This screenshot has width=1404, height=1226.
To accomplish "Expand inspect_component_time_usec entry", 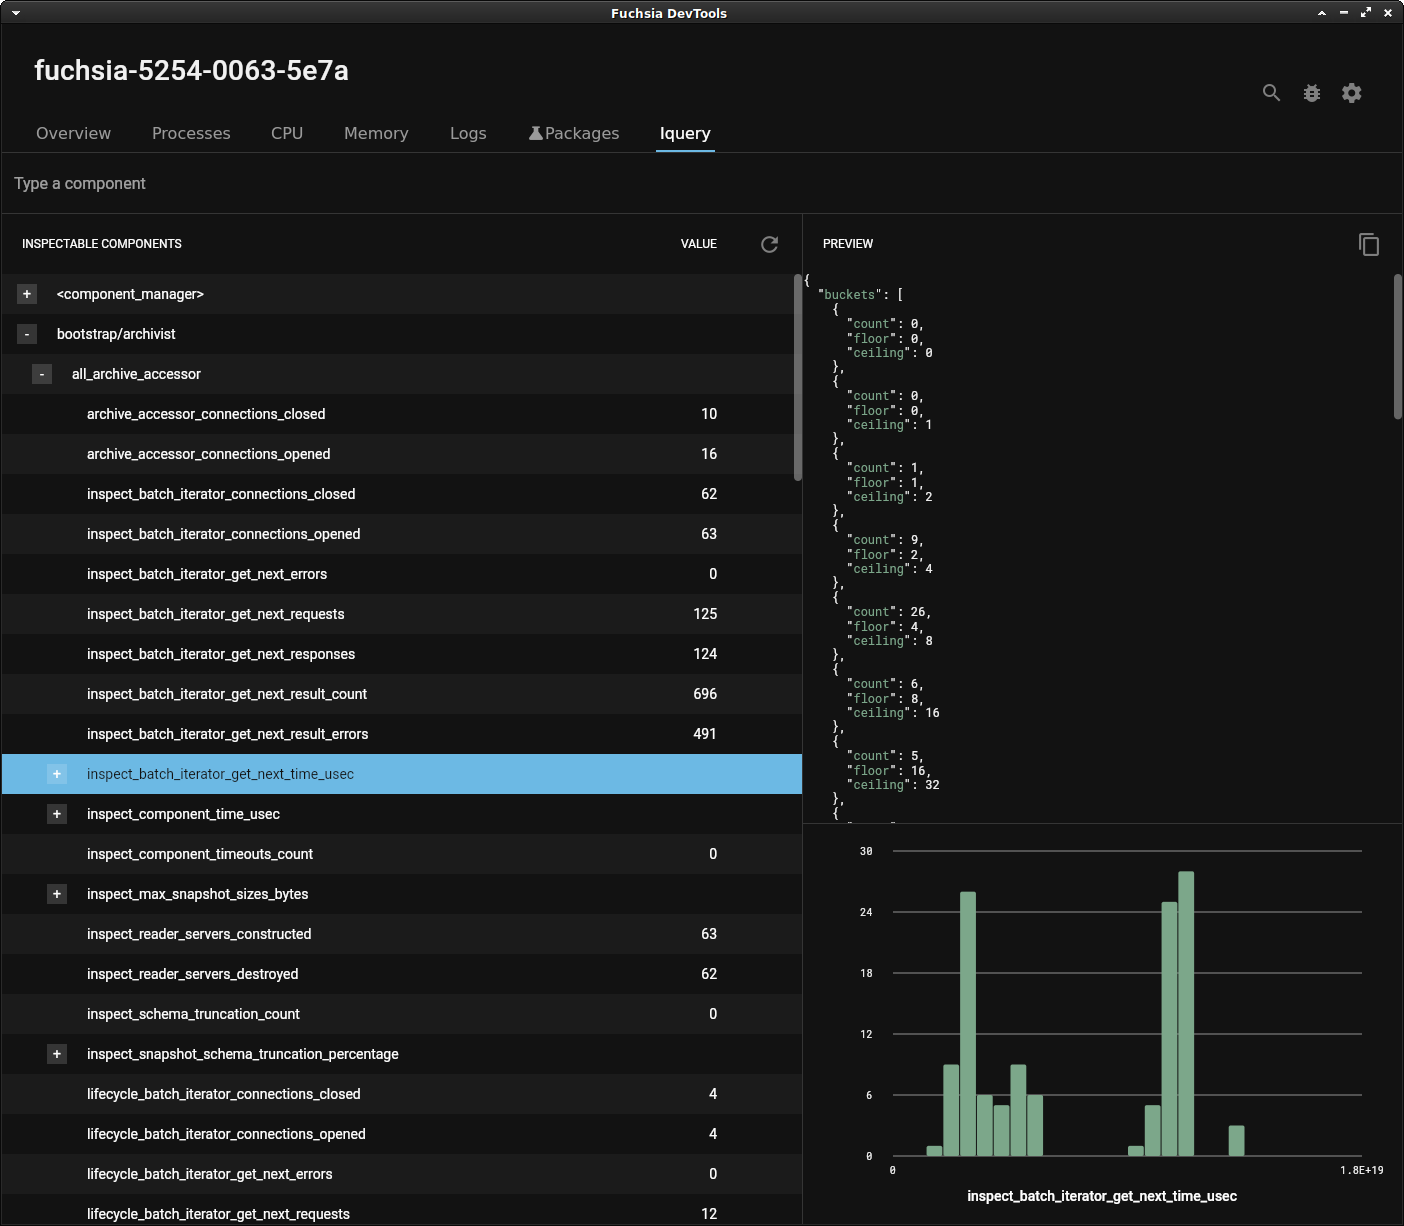I will click(57, 814).
